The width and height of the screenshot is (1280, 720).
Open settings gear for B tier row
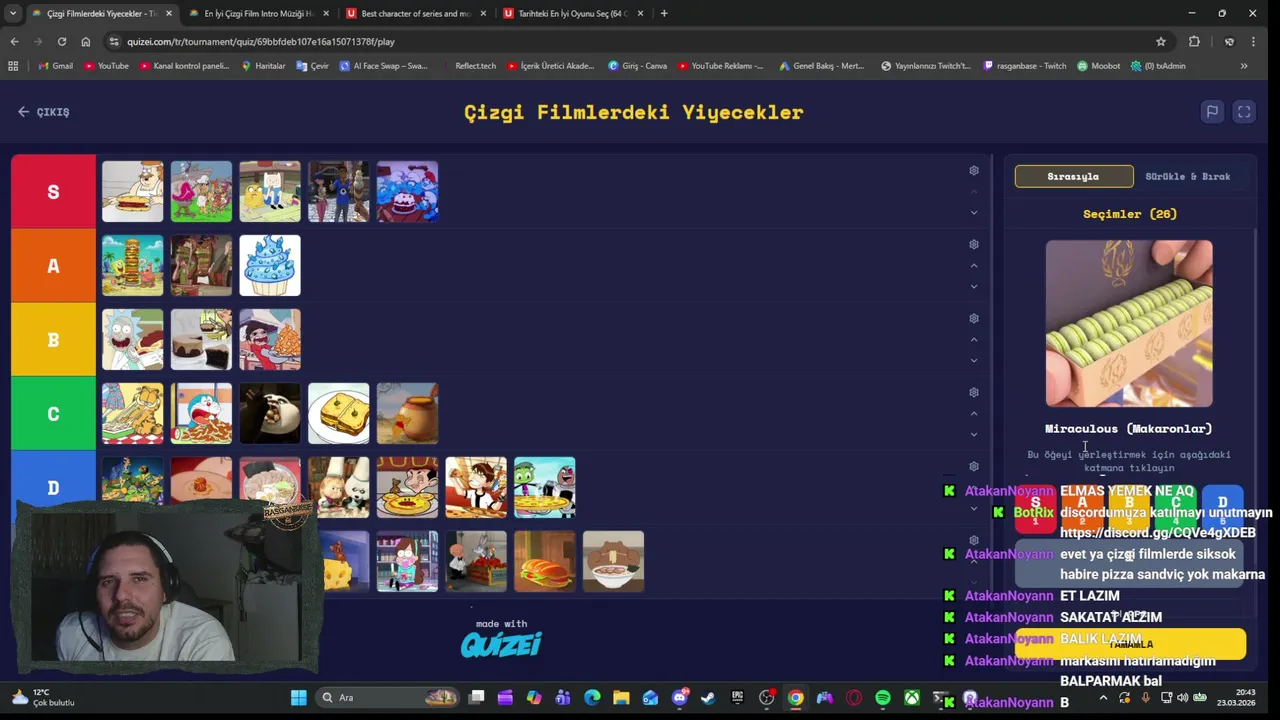coord(974,319)
